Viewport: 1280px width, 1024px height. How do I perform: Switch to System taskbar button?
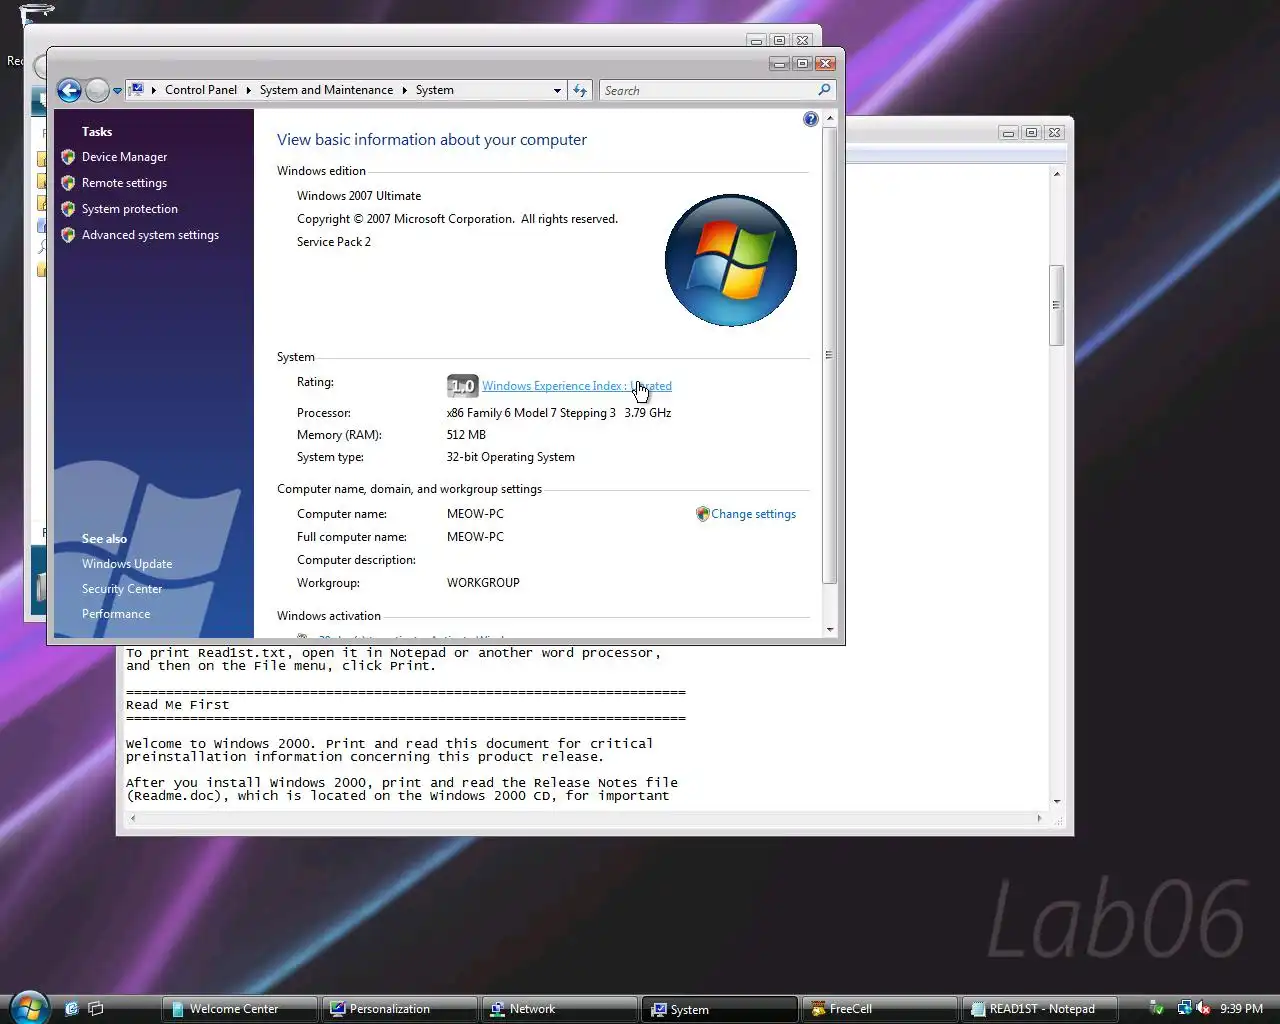click(x=720, y=1009)
